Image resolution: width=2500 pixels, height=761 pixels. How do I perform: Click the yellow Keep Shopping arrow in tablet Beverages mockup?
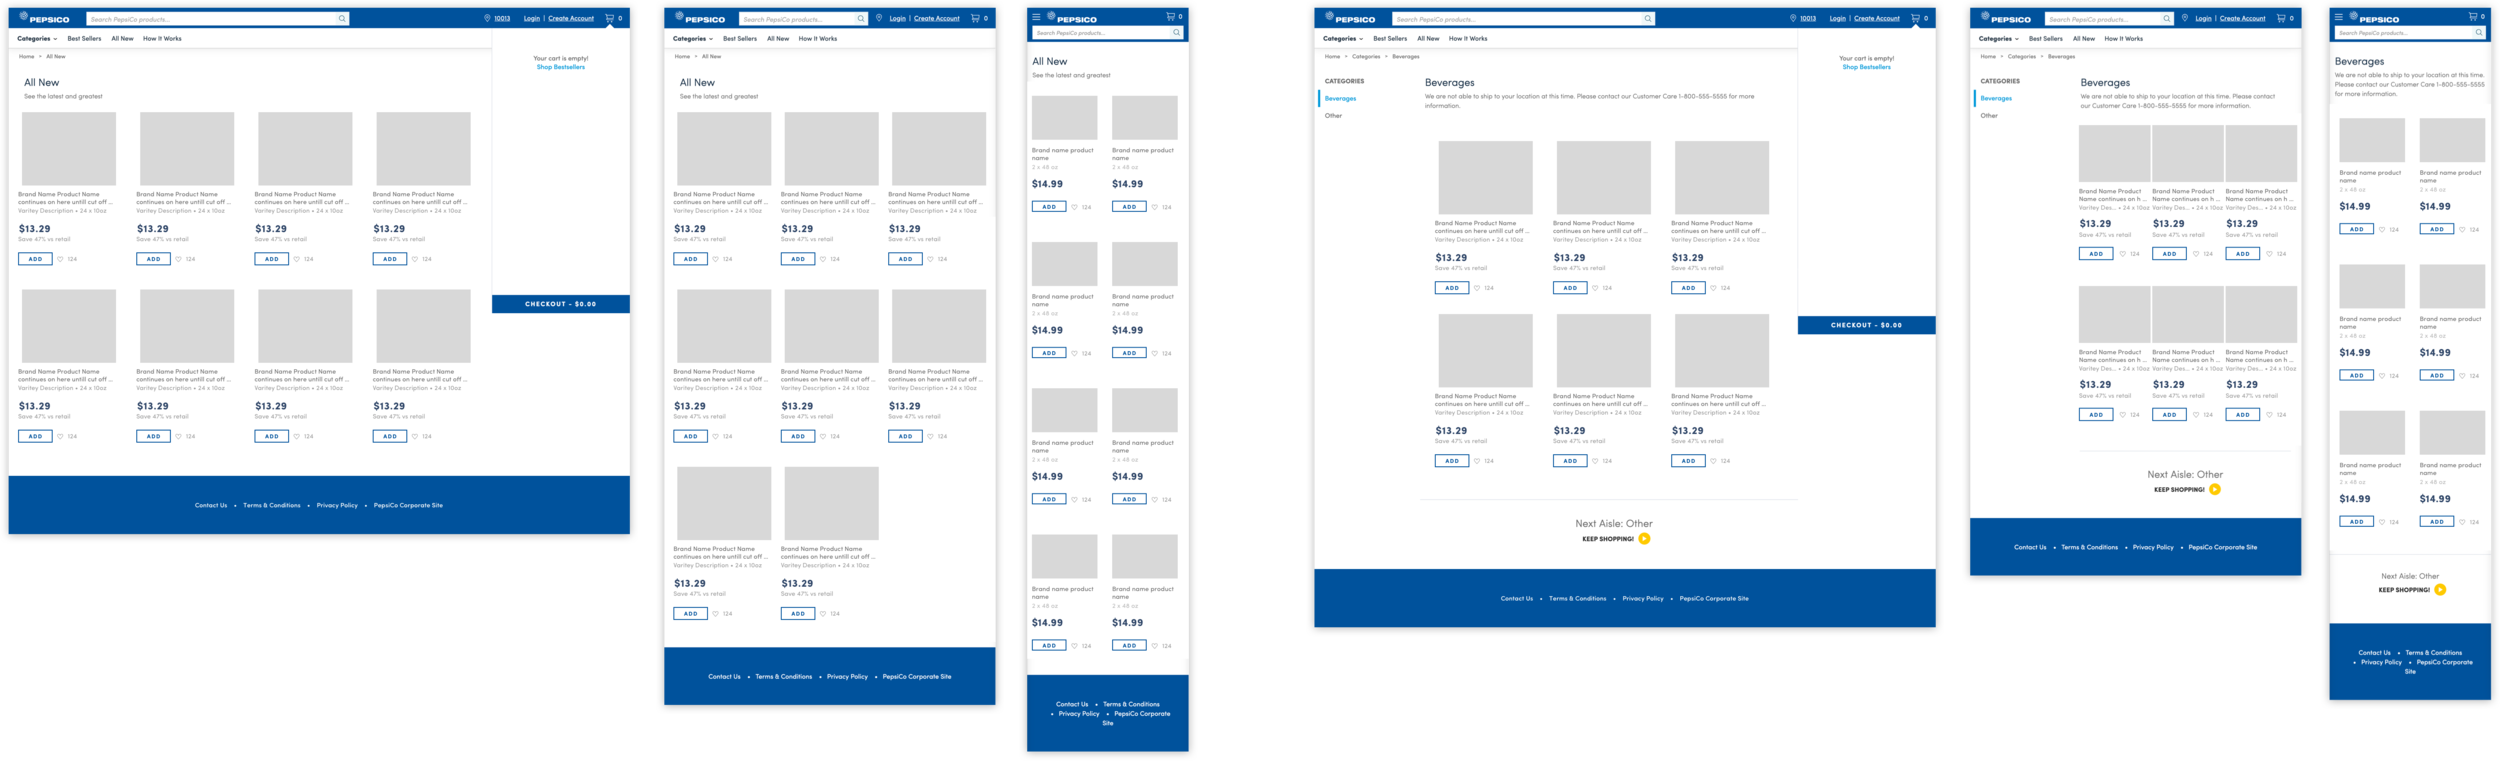coord(2215,490)
